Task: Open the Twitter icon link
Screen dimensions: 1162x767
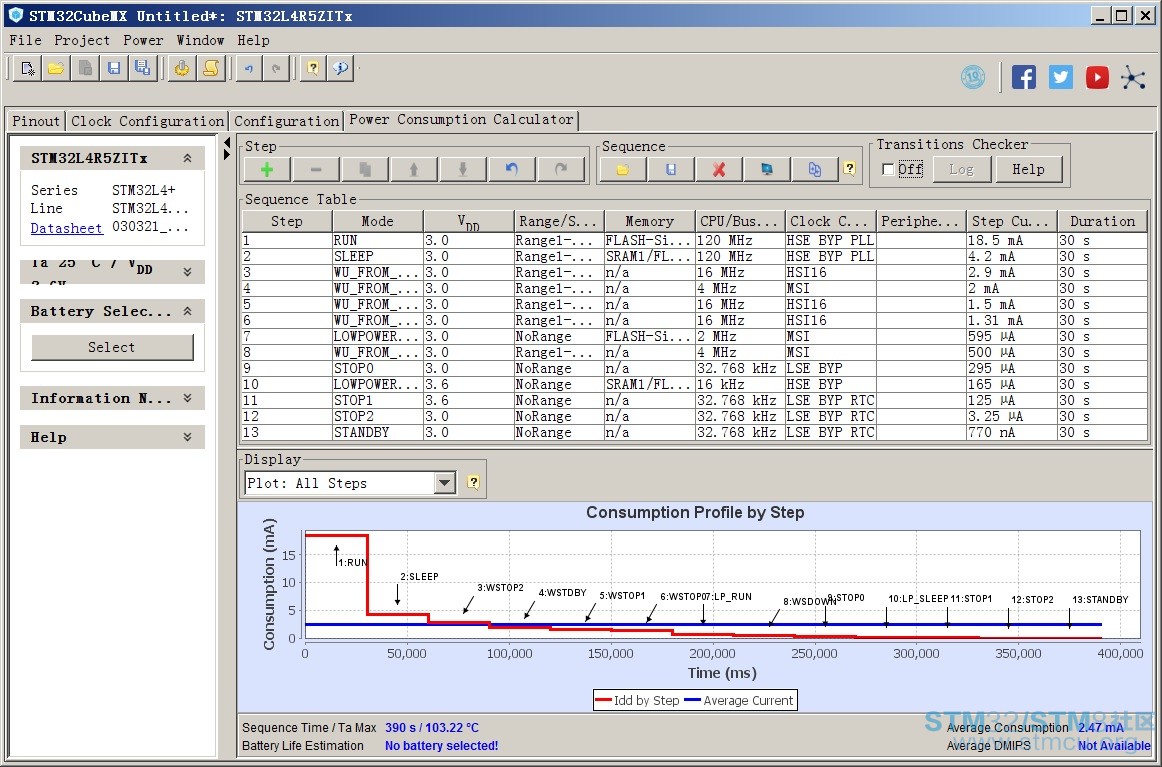Action: pyautogui.click(x=1060, y=77)
